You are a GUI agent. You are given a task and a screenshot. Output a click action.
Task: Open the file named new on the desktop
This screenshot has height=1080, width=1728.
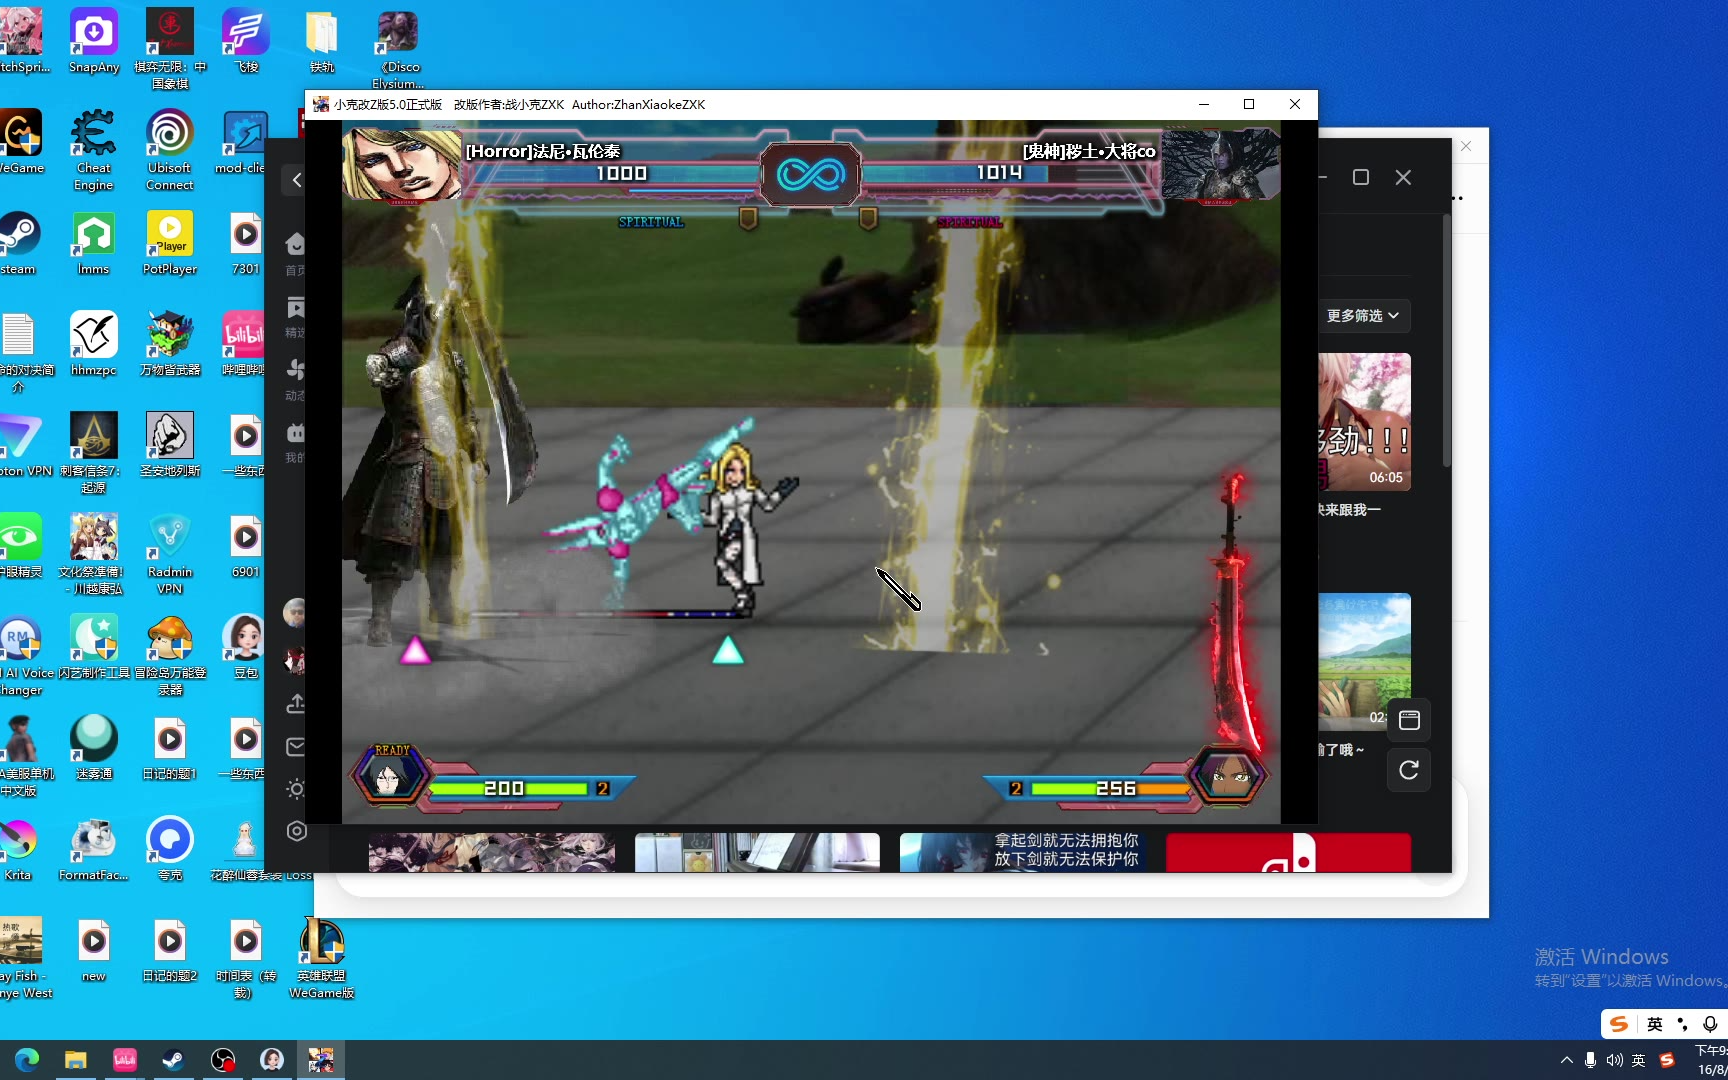click(94, 950)
